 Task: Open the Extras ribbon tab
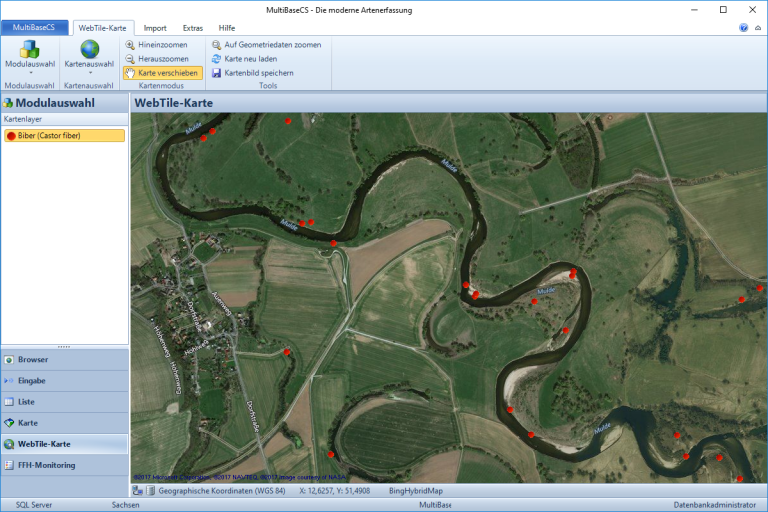tap(192, 28)
